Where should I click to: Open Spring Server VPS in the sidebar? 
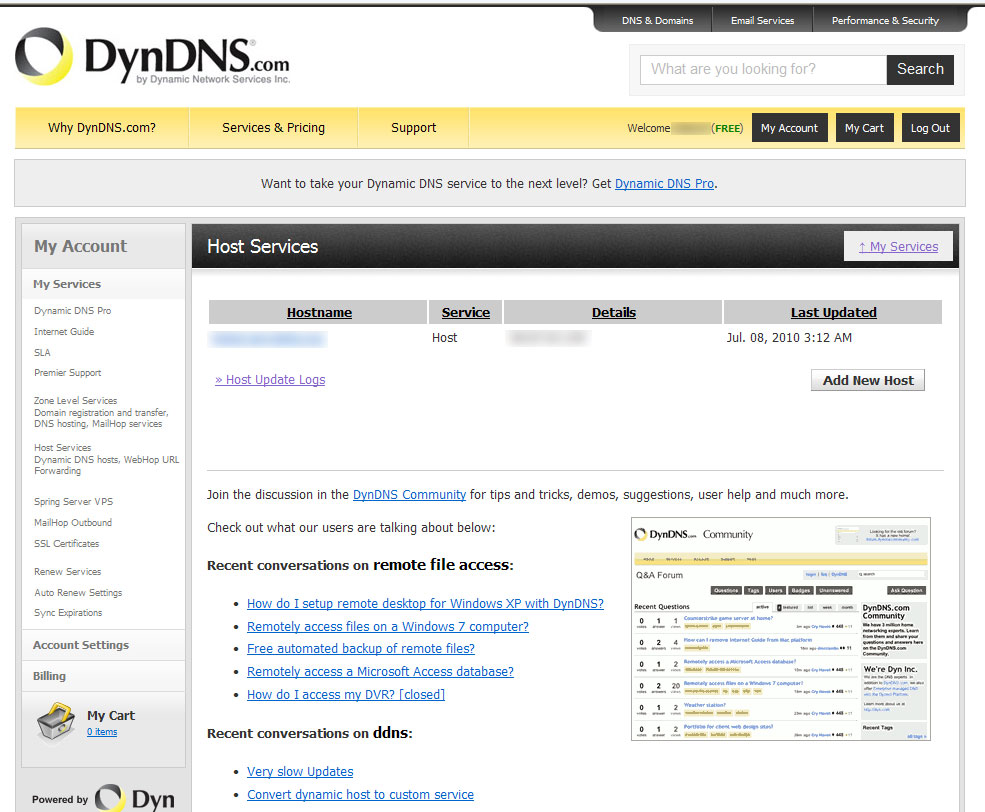tap(73, 501)
